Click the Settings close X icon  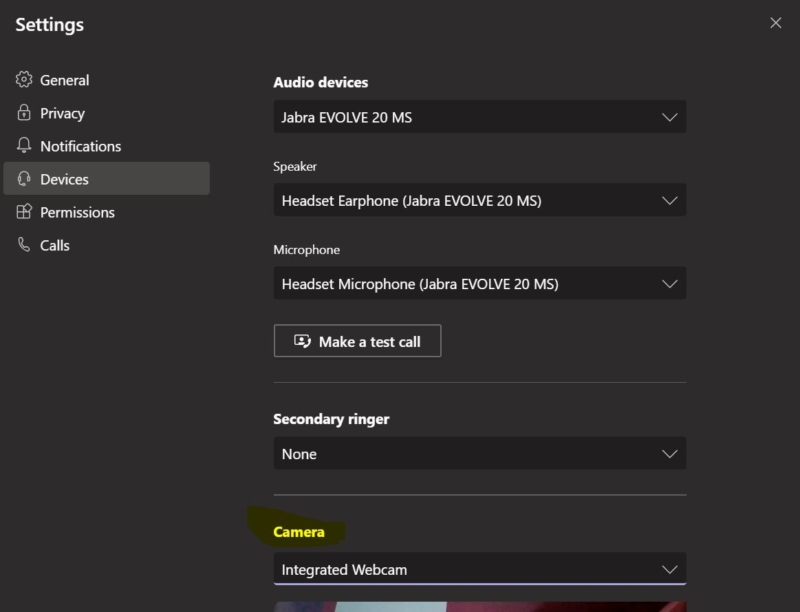coord(777,23)
